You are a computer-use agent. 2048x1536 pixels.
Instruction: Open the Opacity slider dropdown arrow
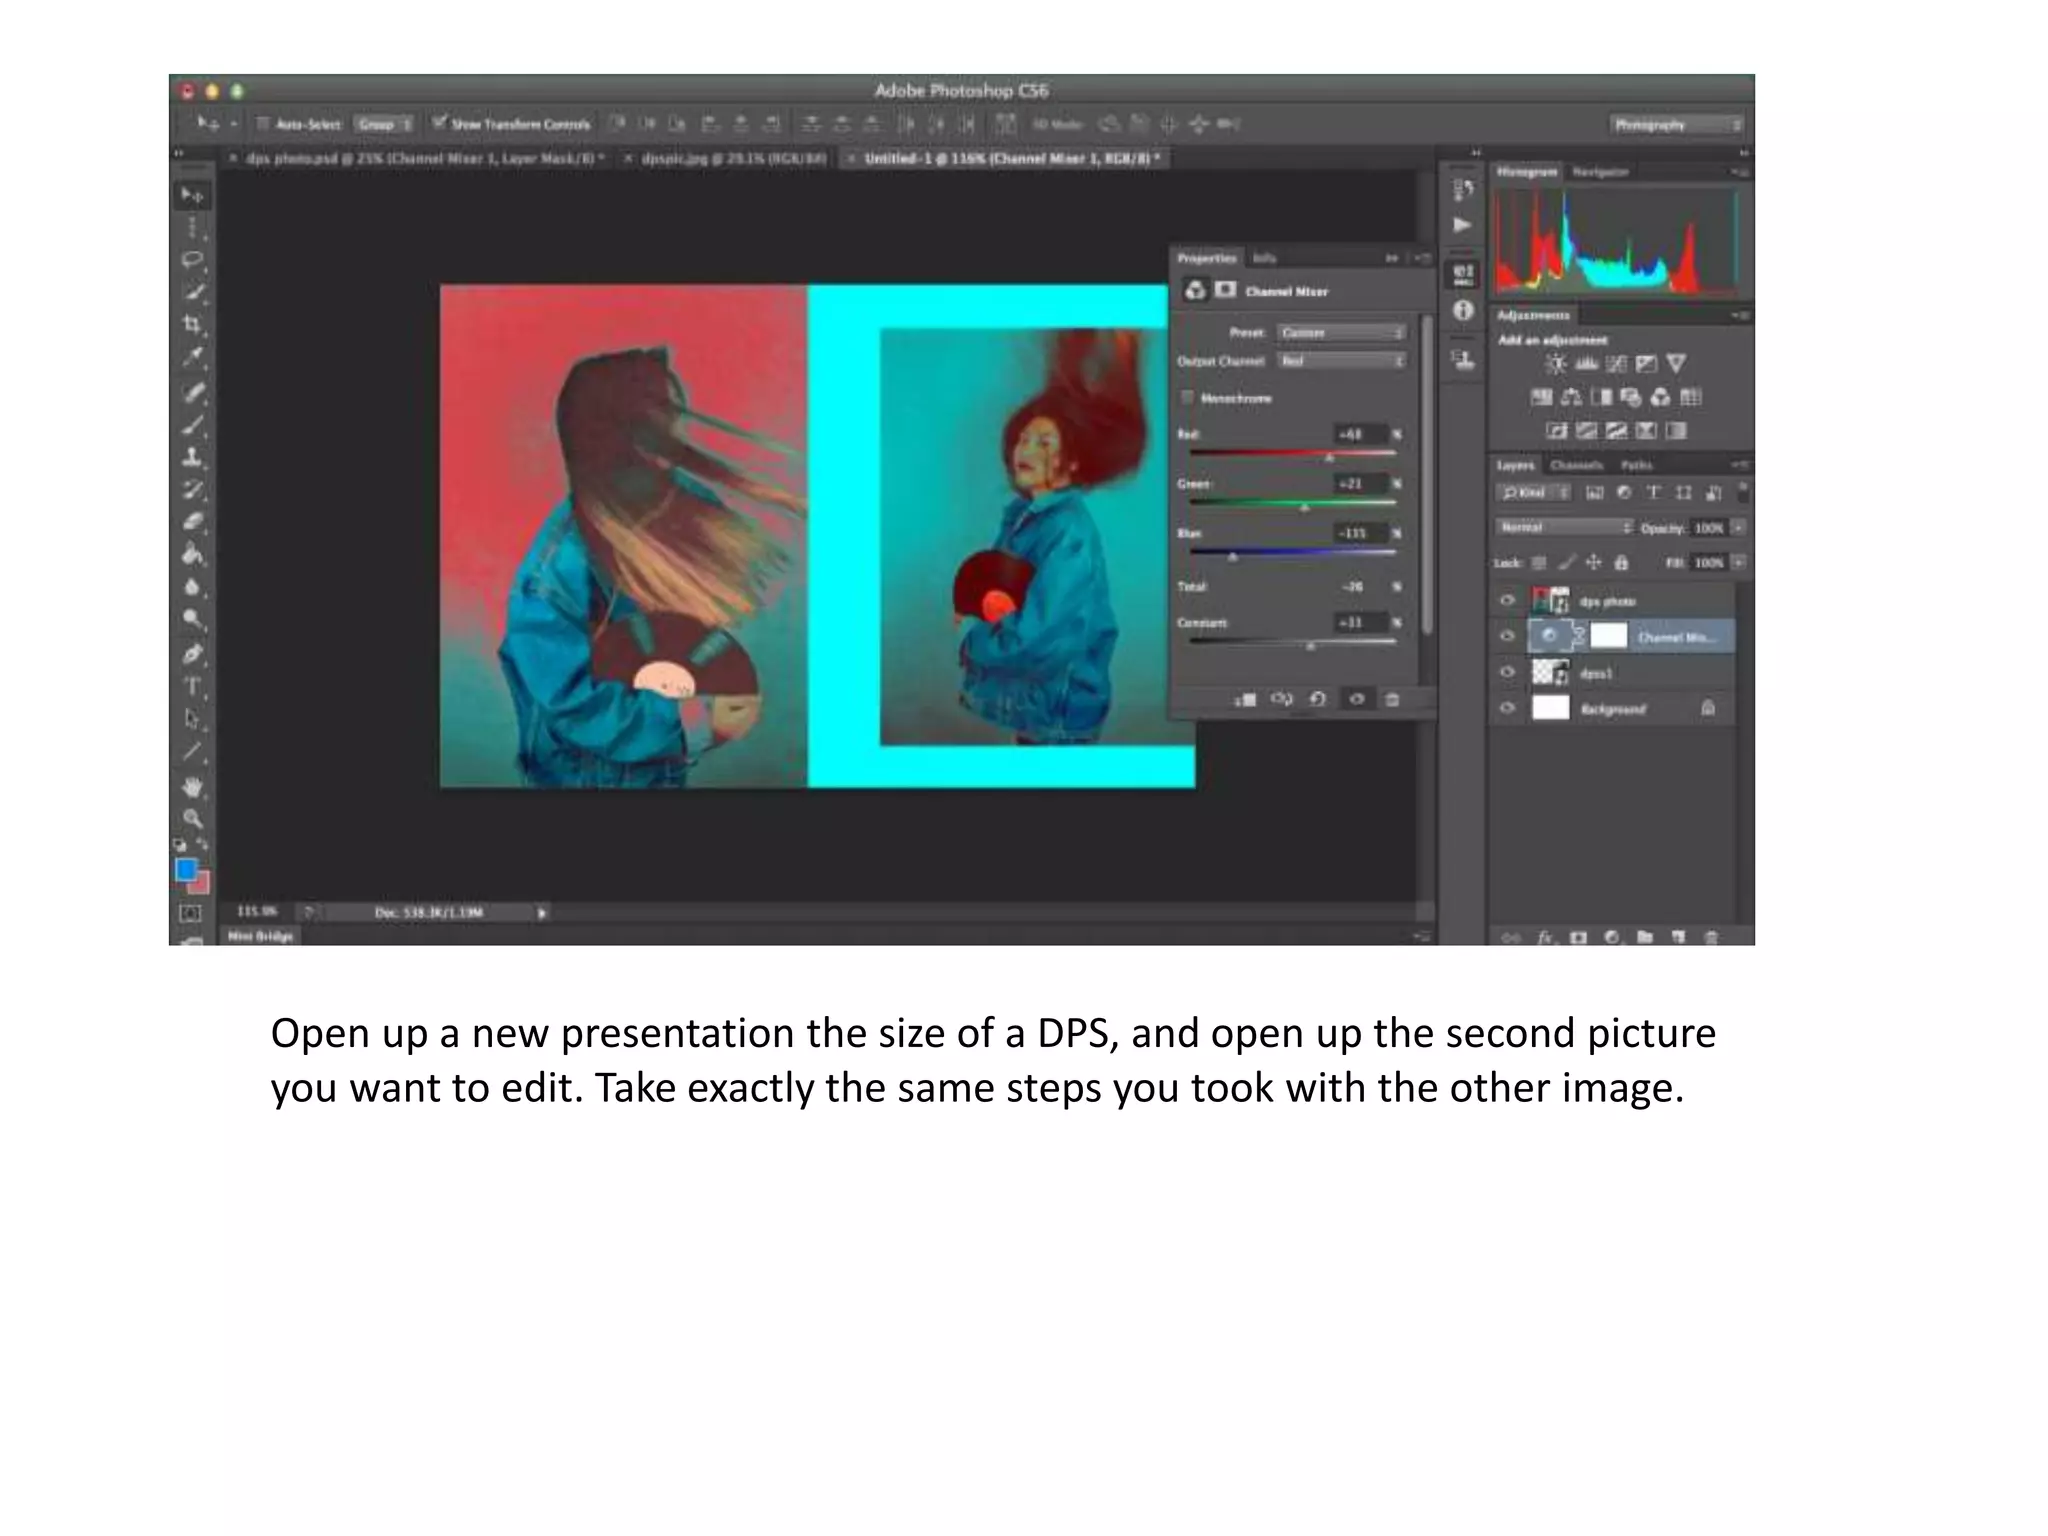coord(1739,527)
